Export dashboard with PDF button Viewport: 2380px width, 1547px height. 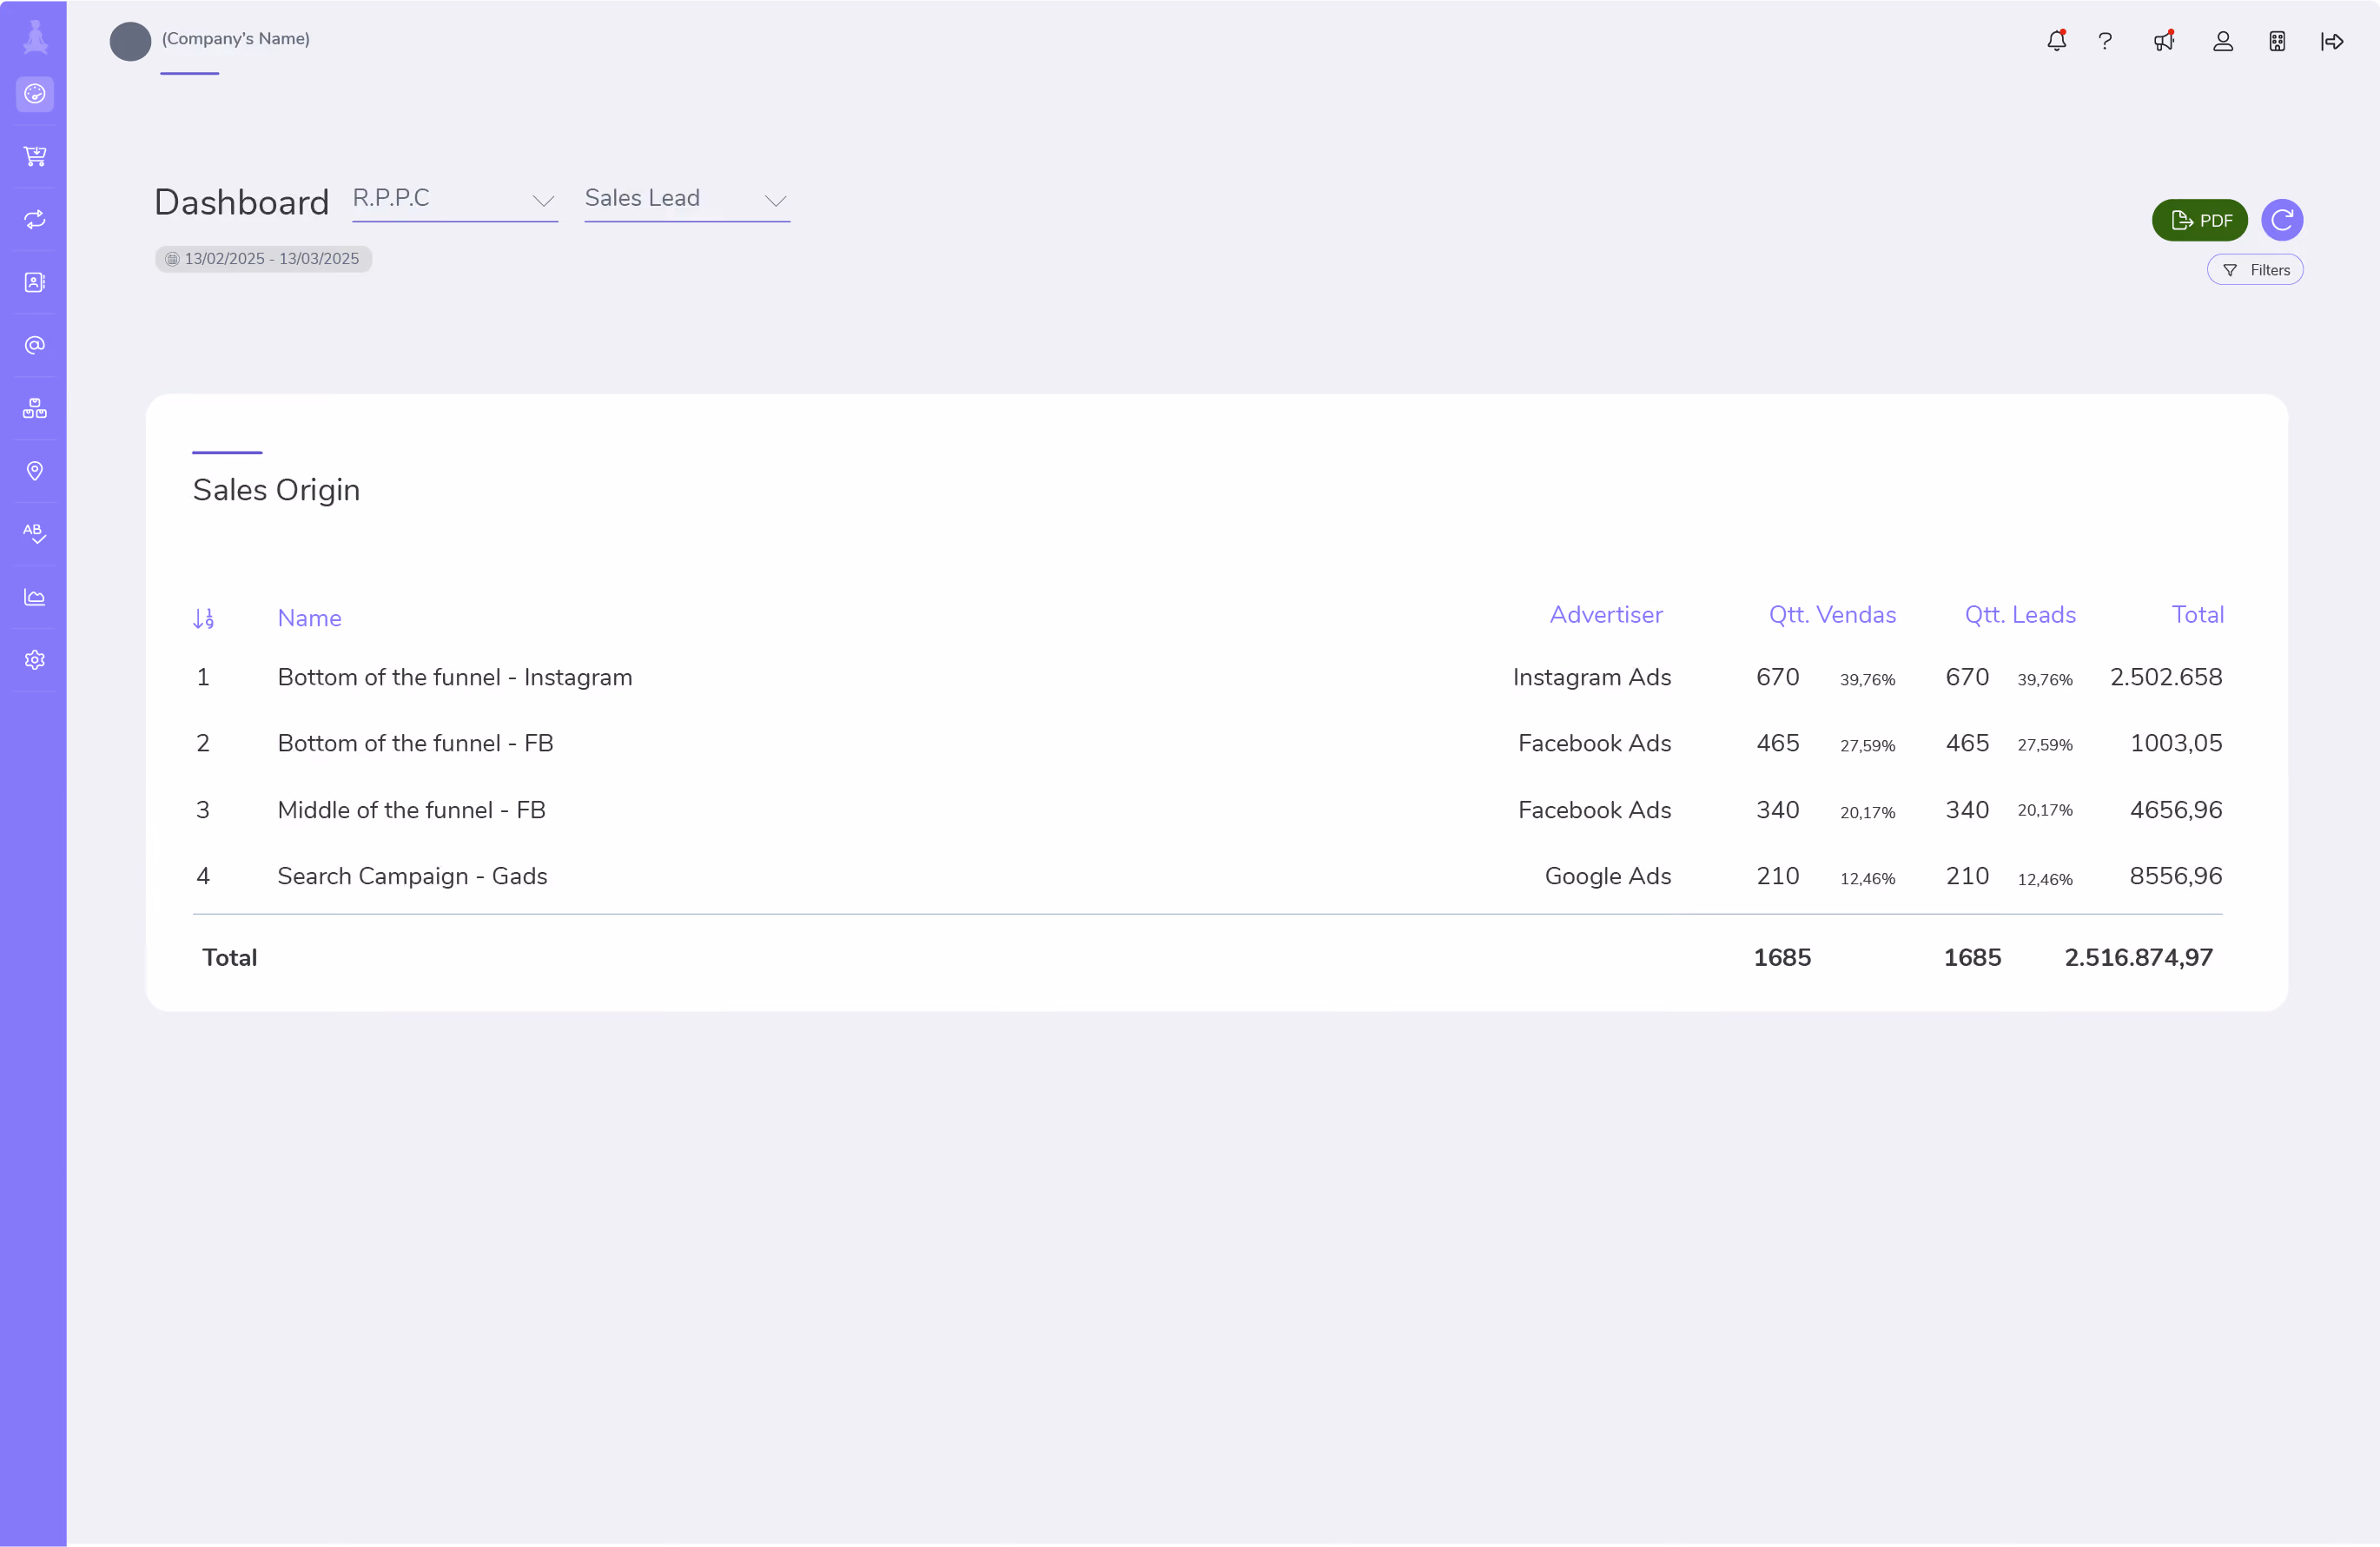click(x=2200, y=220)
